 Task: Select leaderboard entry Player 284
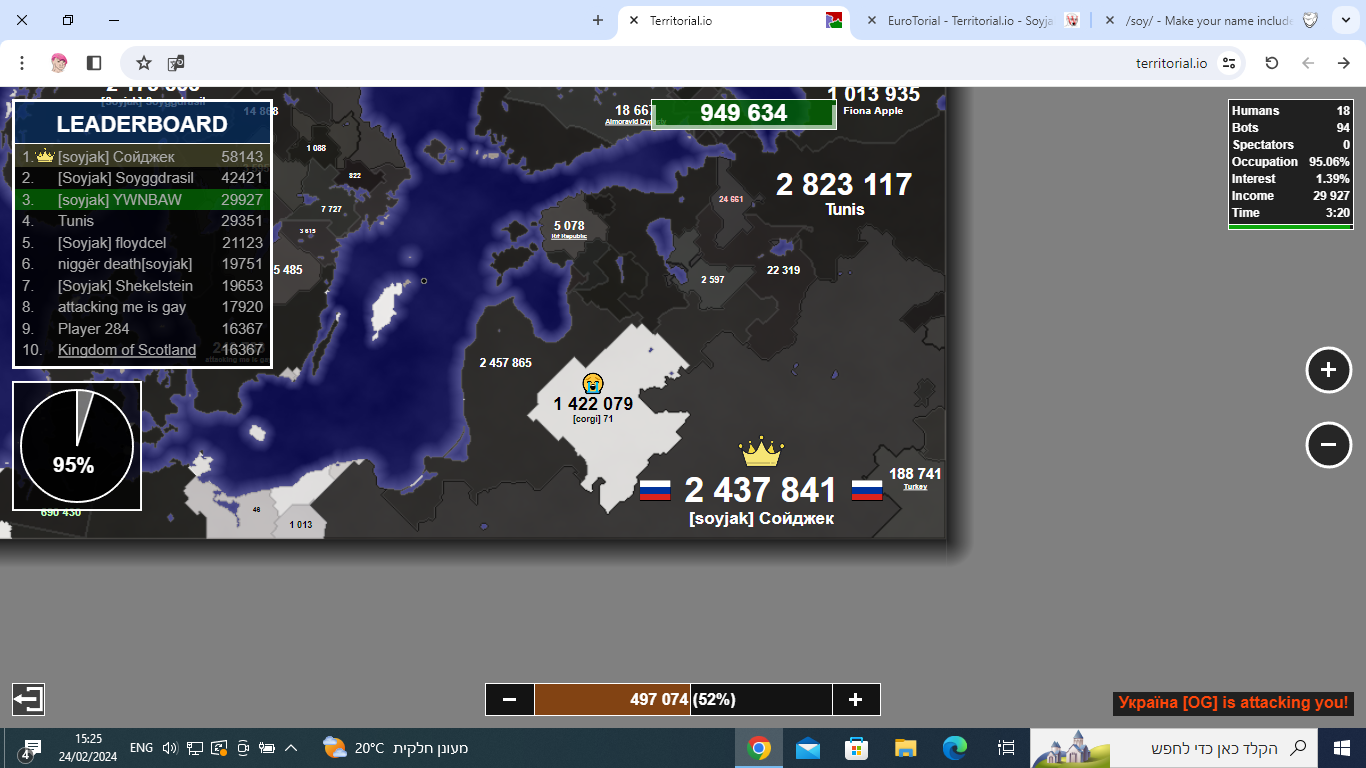(x=142, y=329)
